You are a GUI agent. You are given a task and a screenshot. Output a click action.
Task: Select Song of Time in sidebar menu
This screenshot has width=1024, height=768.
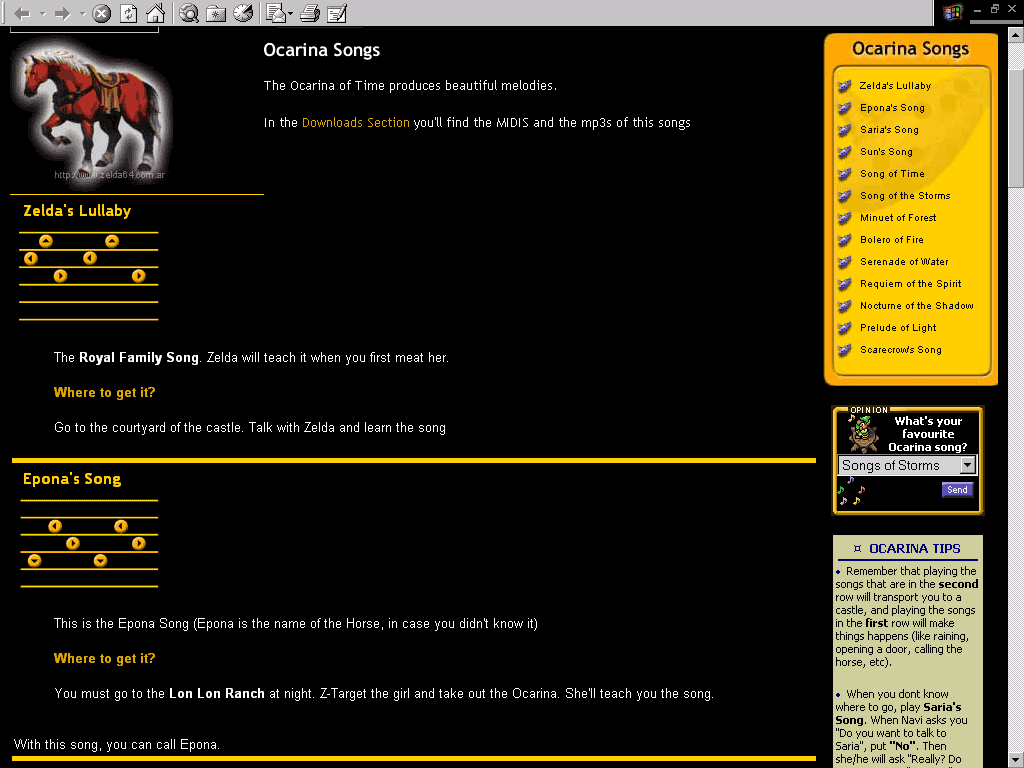coord(892,174)
